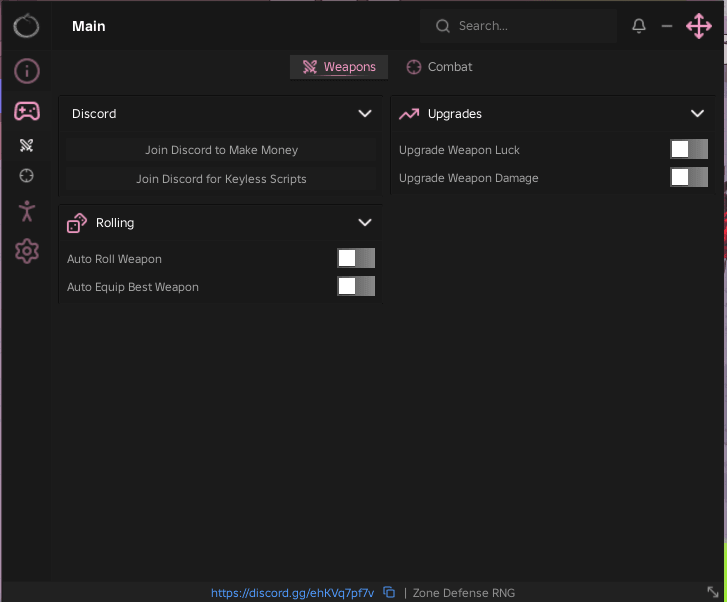Screen dimensions: 727x602
Task: Click the Upgrades trending arrow icon
Action: tap(409, 114)
